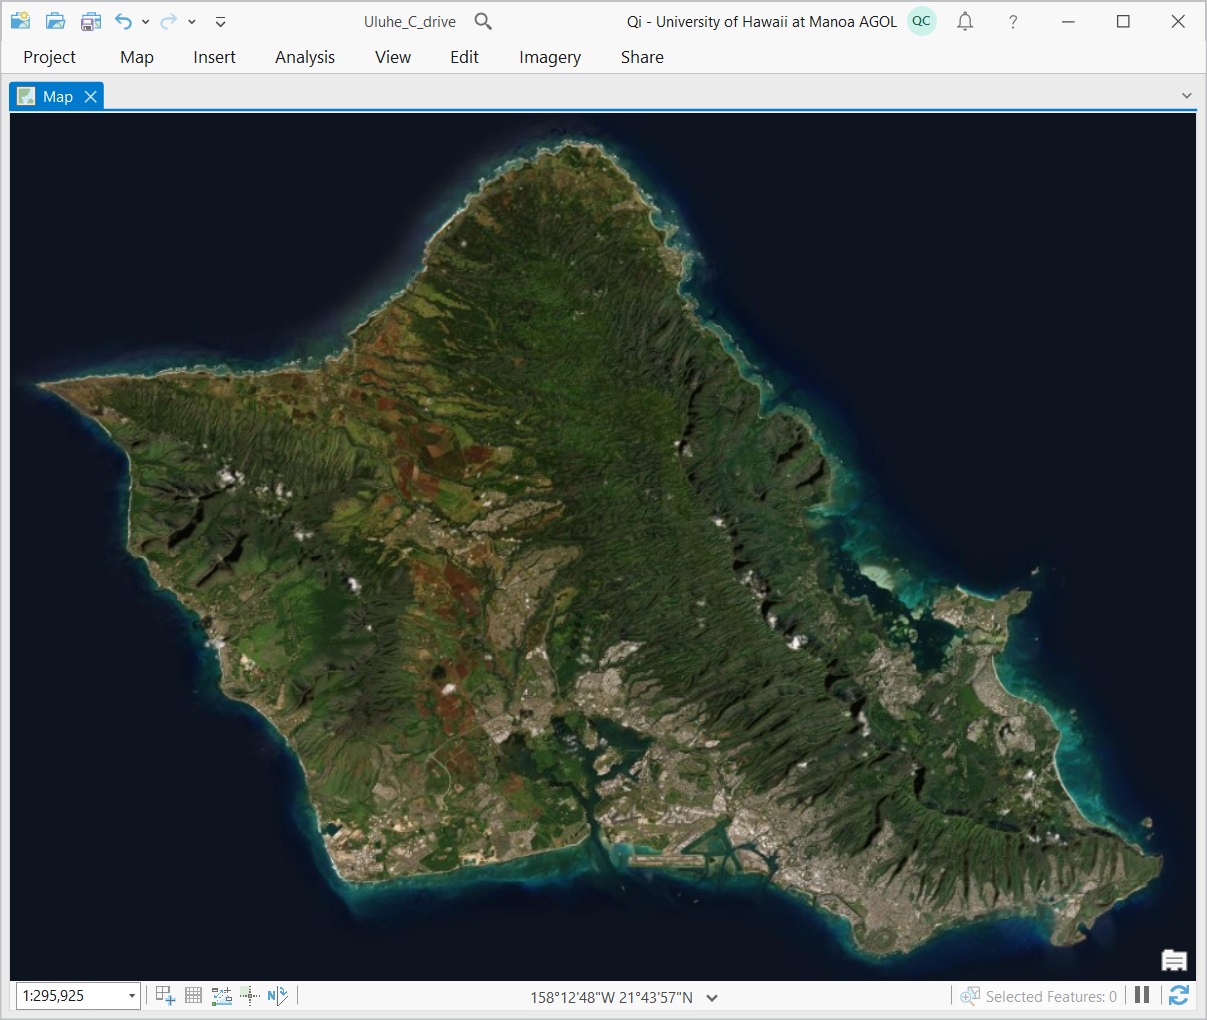1207x1020 pixels.
Task: Expand the map scale dropdown
Action: pyautogui.click(x=131, y=996)
